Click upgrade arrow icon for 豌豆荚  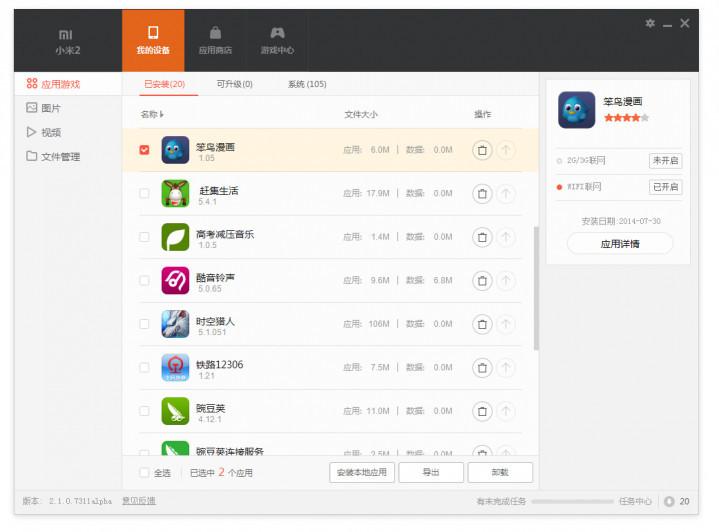tap(506, 411)
